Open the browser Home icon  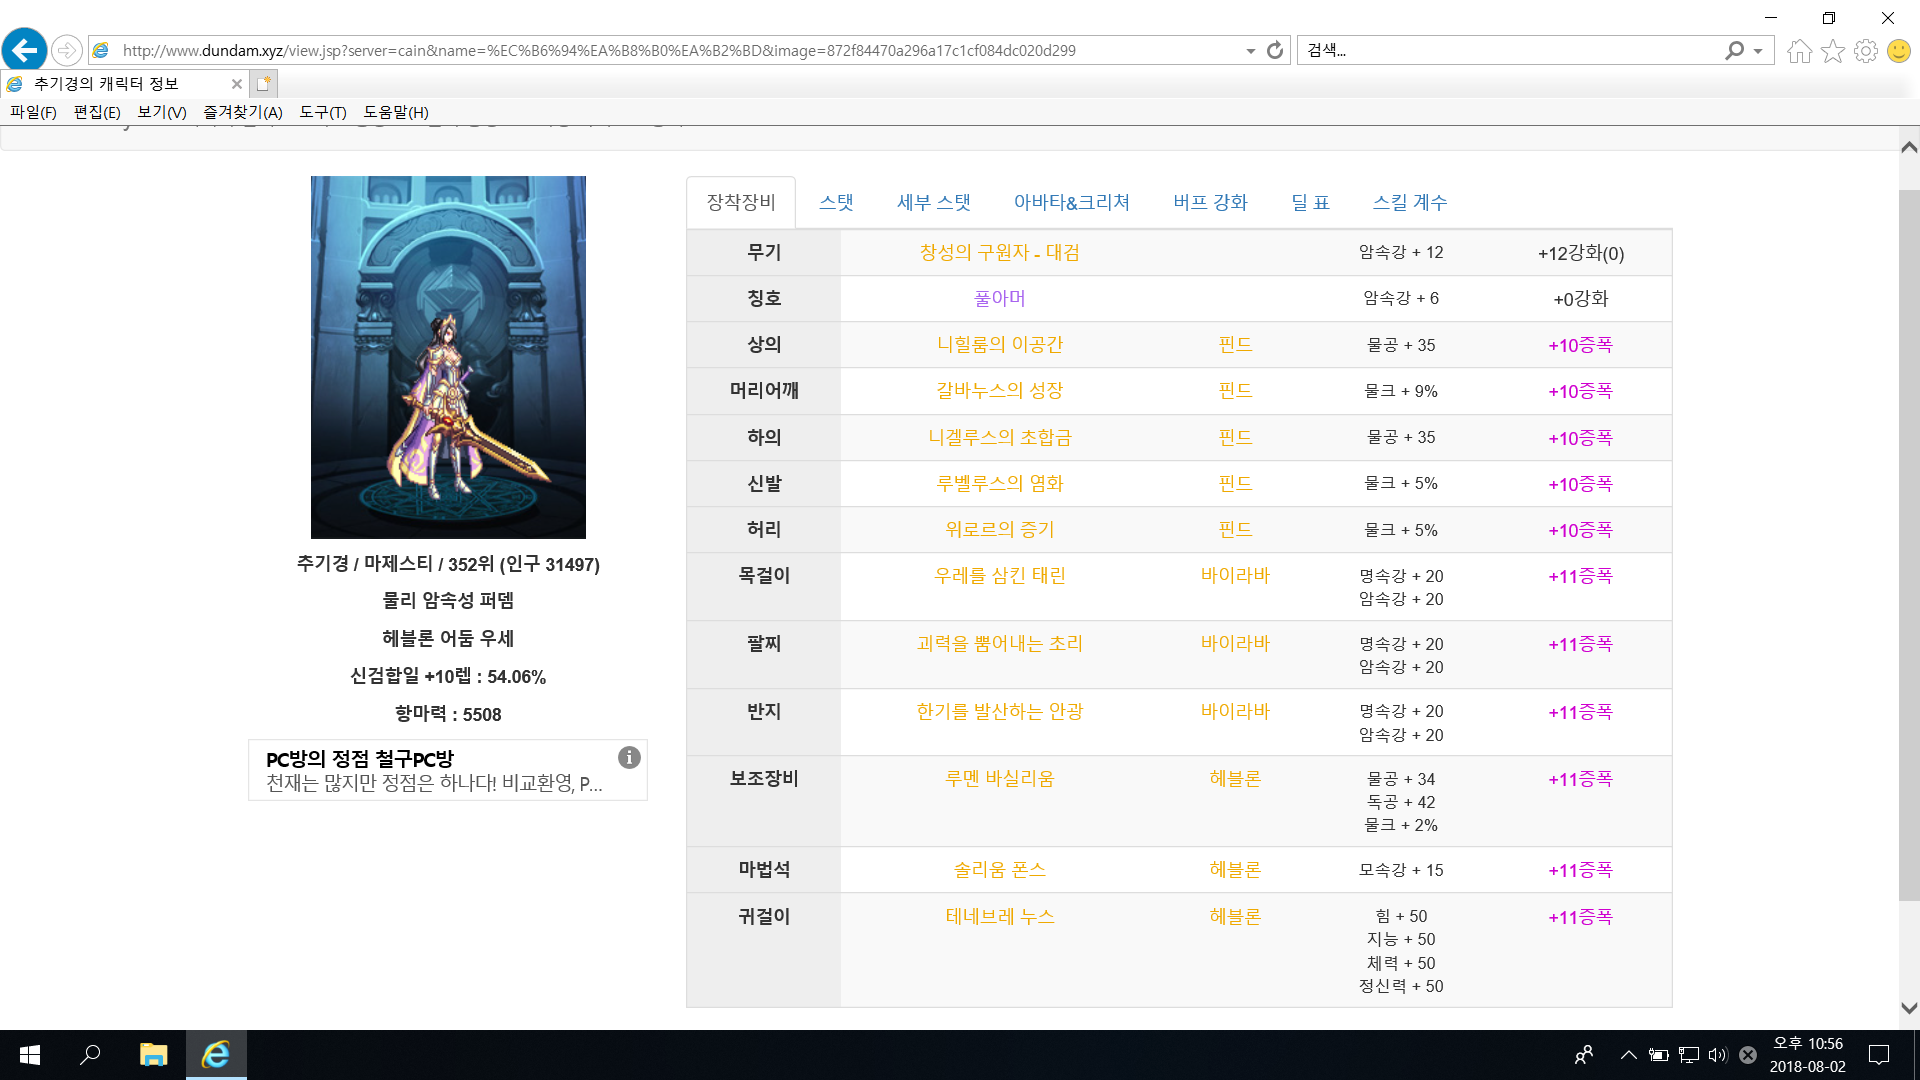pyautogui.click(x=1799, y=51)
